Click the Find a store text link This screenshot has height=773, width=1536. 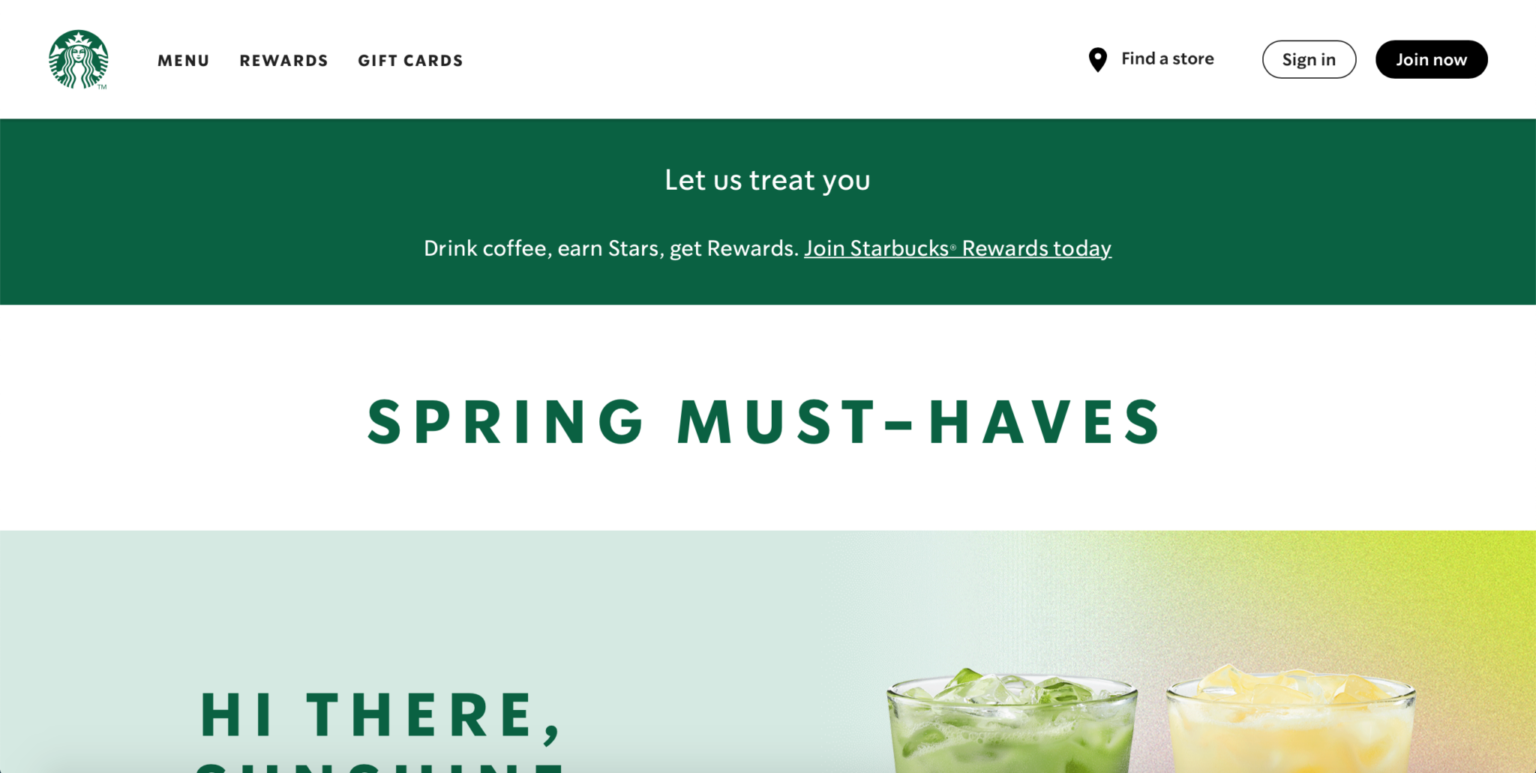(x=1167, y=59)
